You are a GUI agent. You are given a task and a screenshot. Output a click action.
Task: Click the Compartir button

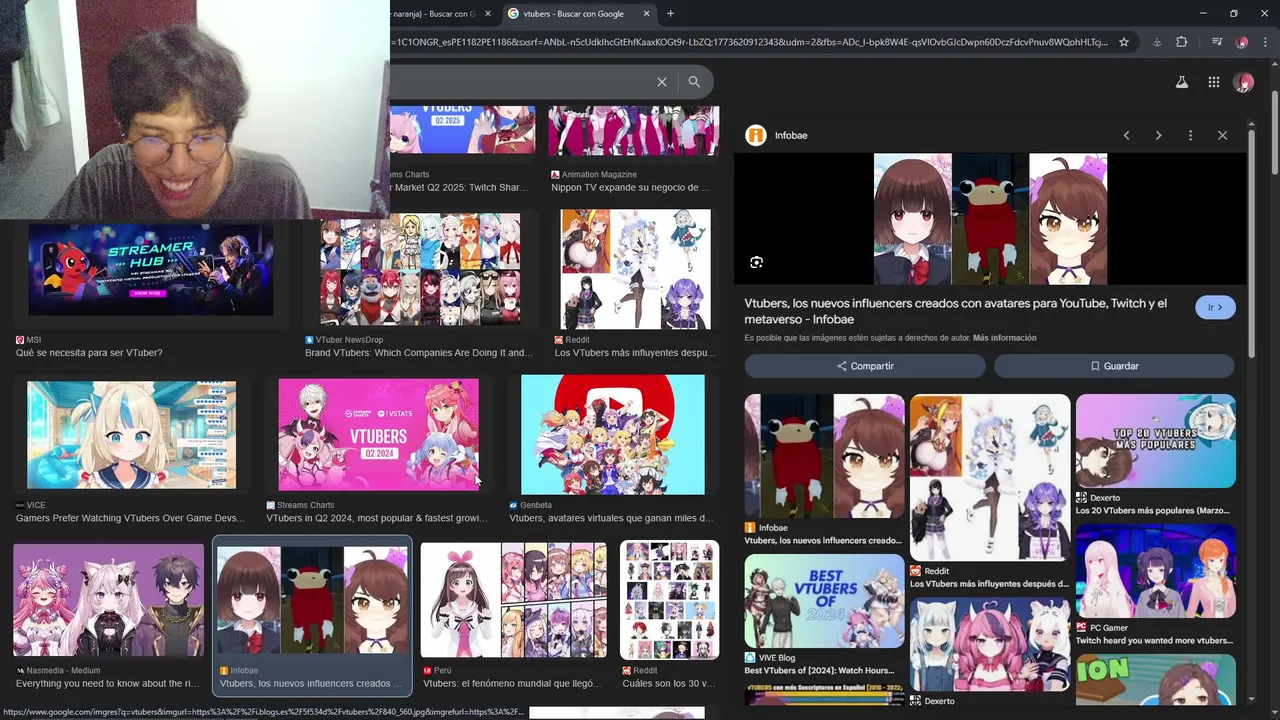866,366
